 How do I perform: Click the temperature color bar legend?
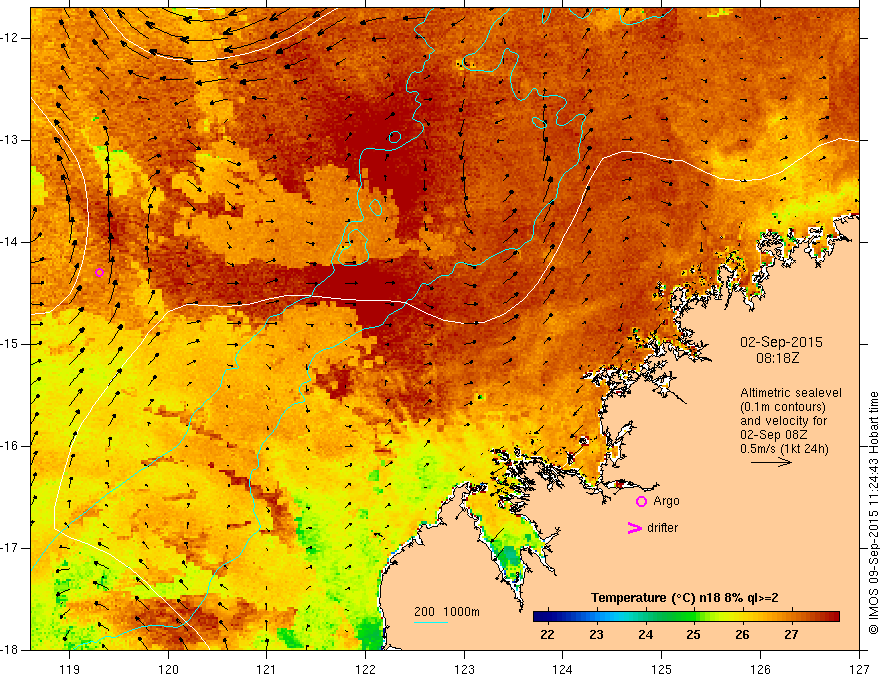coord(686,617)
